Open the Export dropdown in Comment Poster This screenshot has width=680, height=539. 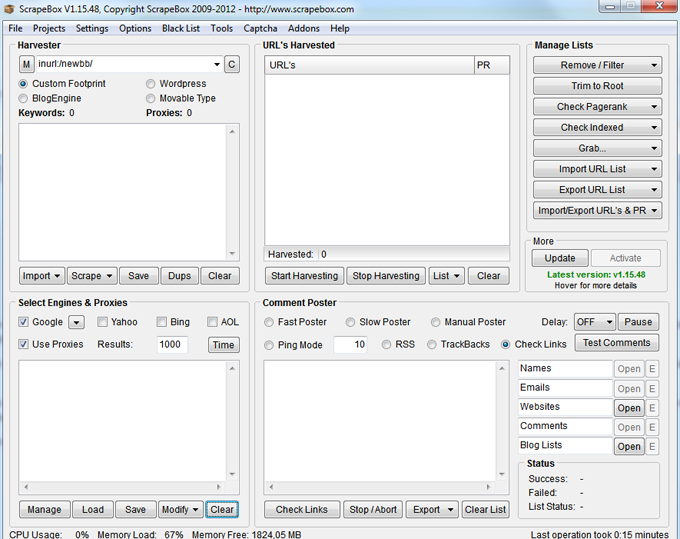point(432,510)
